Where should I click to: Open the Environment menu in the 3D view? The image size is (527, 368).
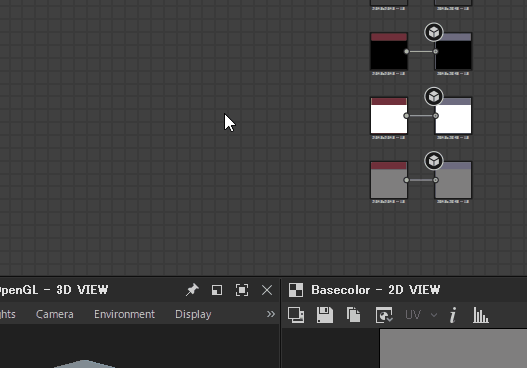pos(124,314)
